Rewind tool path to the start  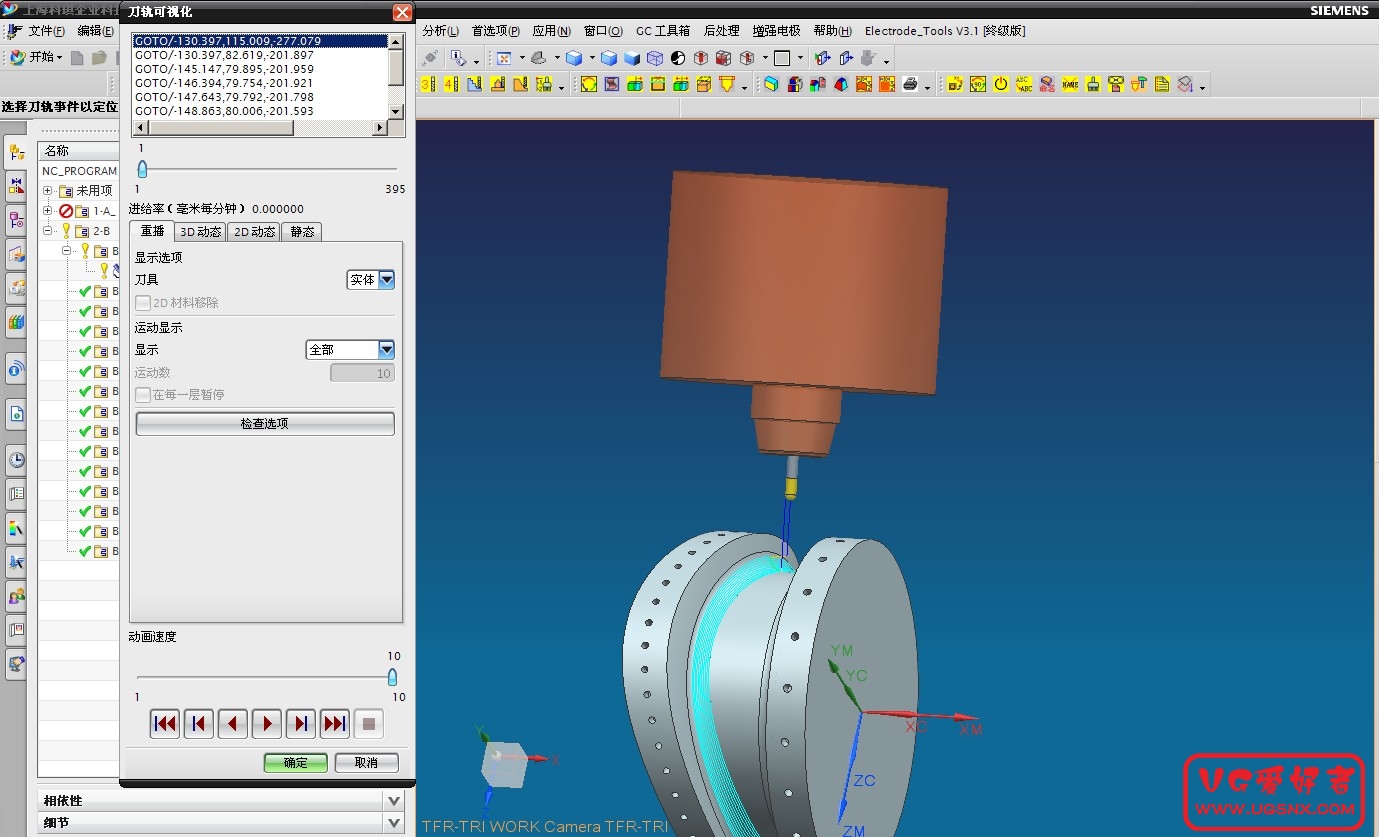pyautogui.click(x=165, y=723)
